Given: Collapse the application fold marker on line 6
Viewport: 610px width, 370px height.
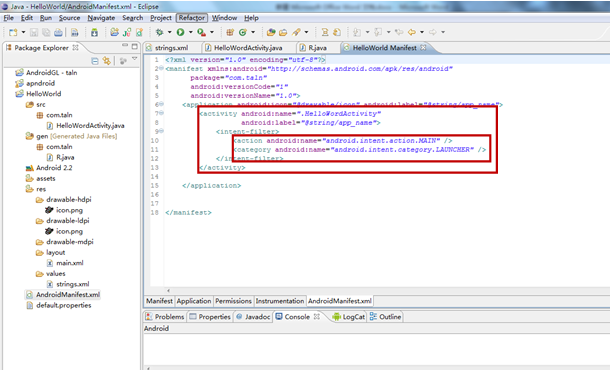Looking at the screenshot, I should (161, 104).
